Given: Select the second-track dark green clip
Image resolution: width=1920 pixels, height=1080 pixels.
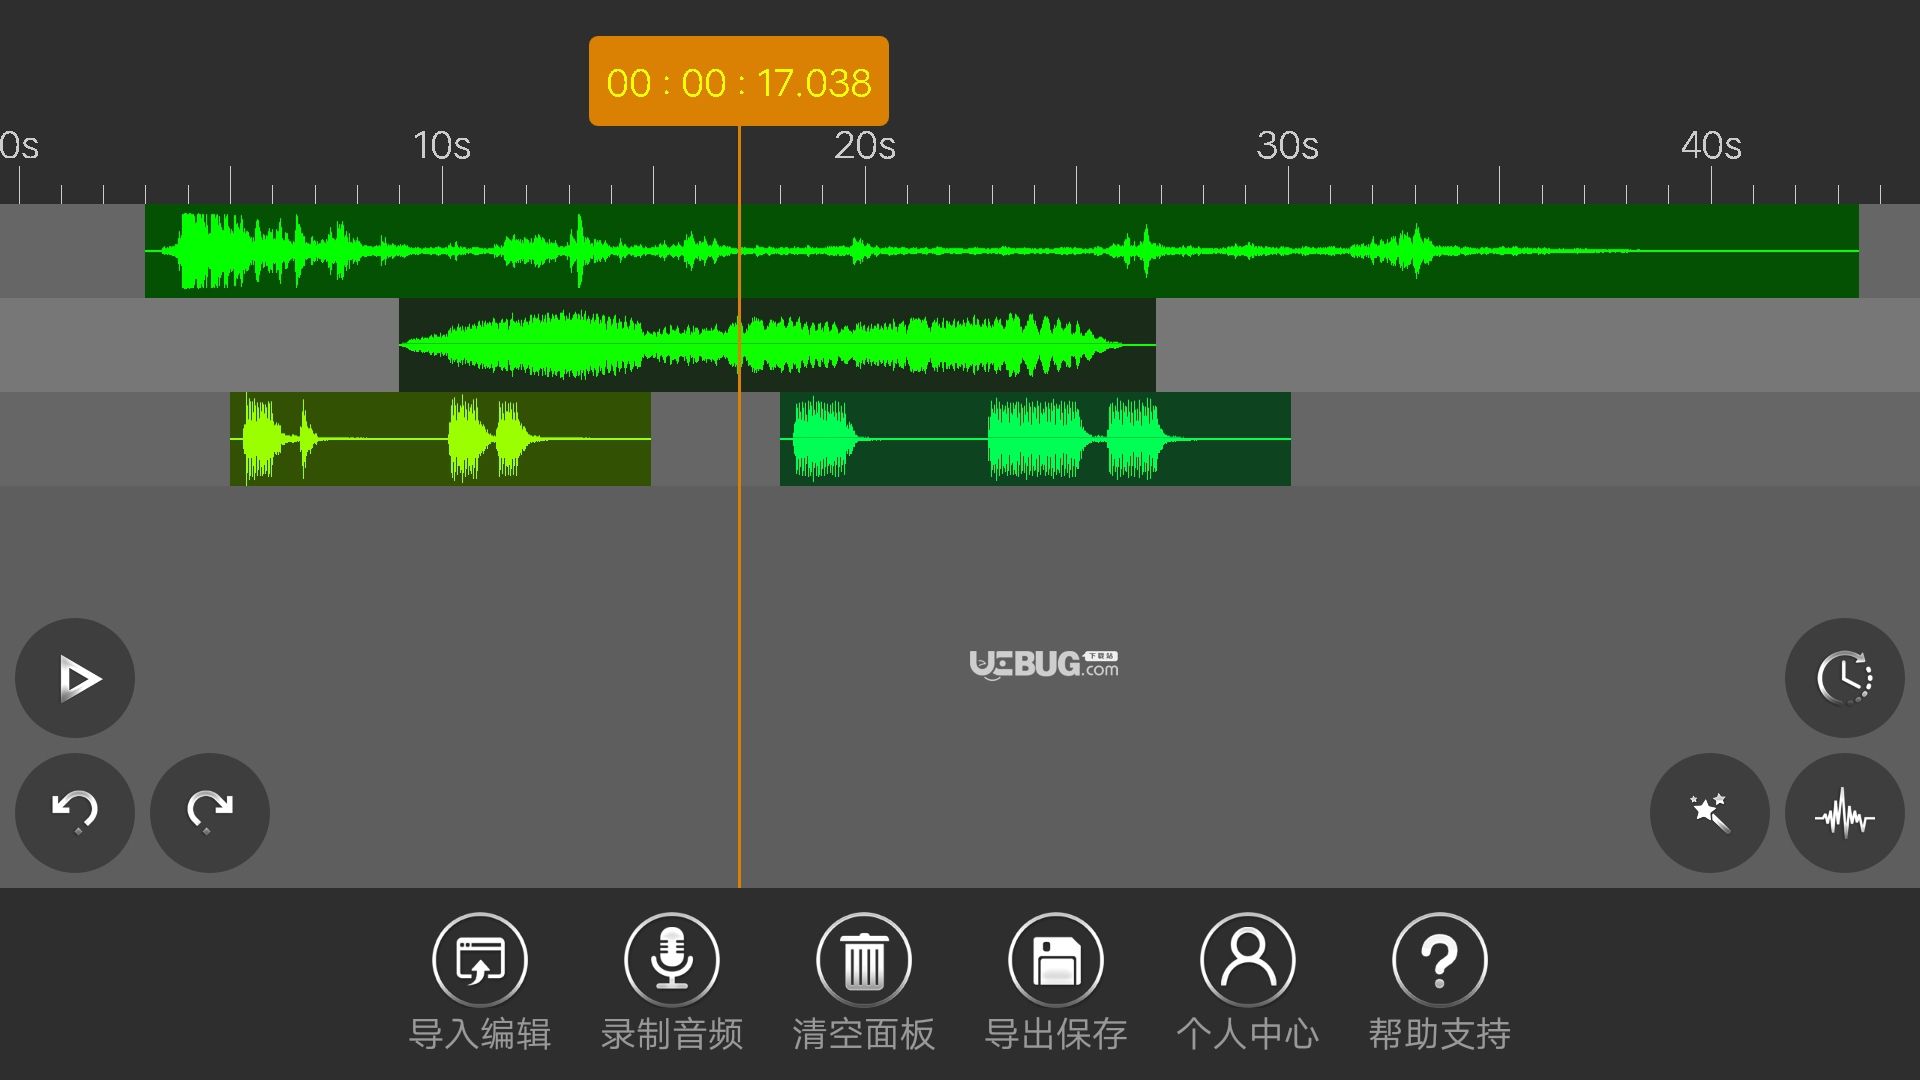Looking at the screenshot, I should click(x=777, y=345).
